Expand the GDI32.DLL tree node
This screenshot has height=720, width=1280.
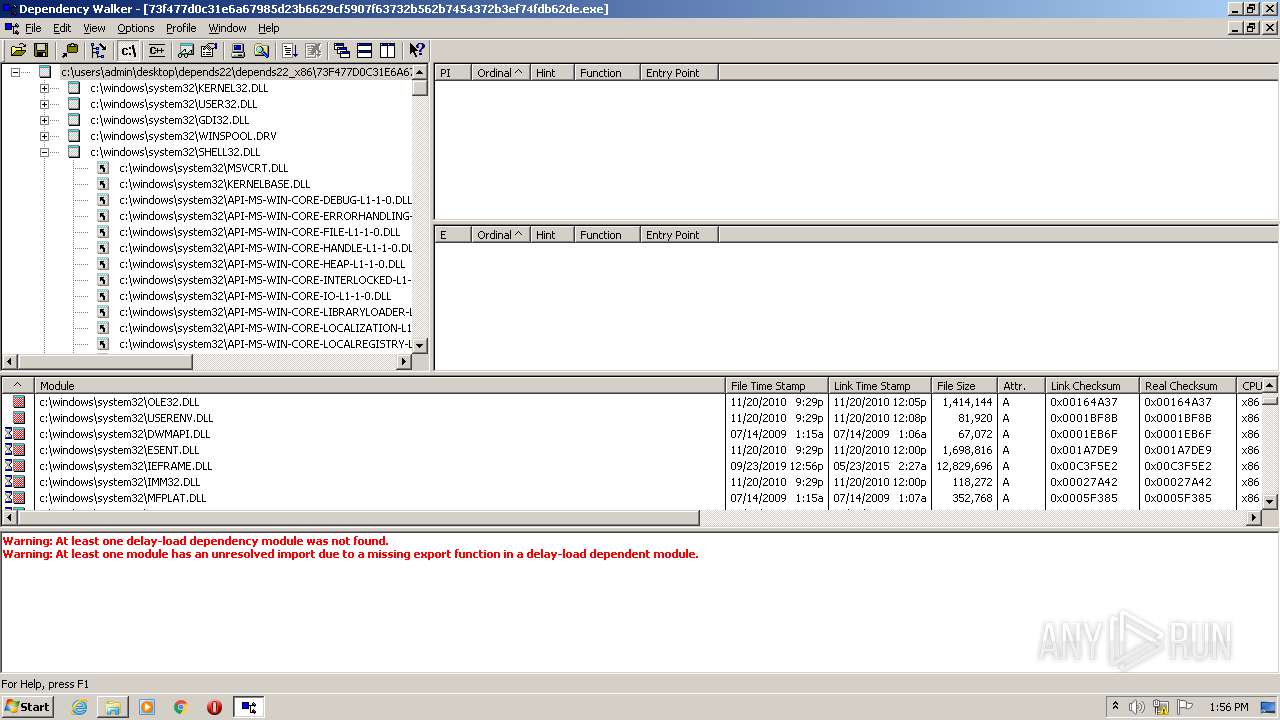click(x=44, y=120)
